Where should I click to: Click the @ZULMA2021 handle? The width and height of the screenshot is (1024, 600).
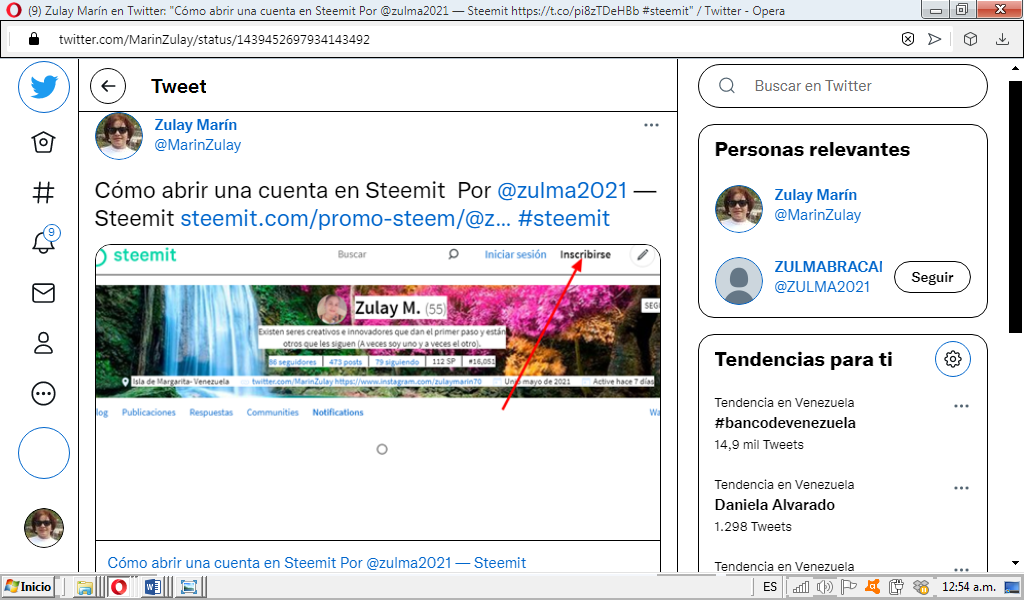coord(822,287)
